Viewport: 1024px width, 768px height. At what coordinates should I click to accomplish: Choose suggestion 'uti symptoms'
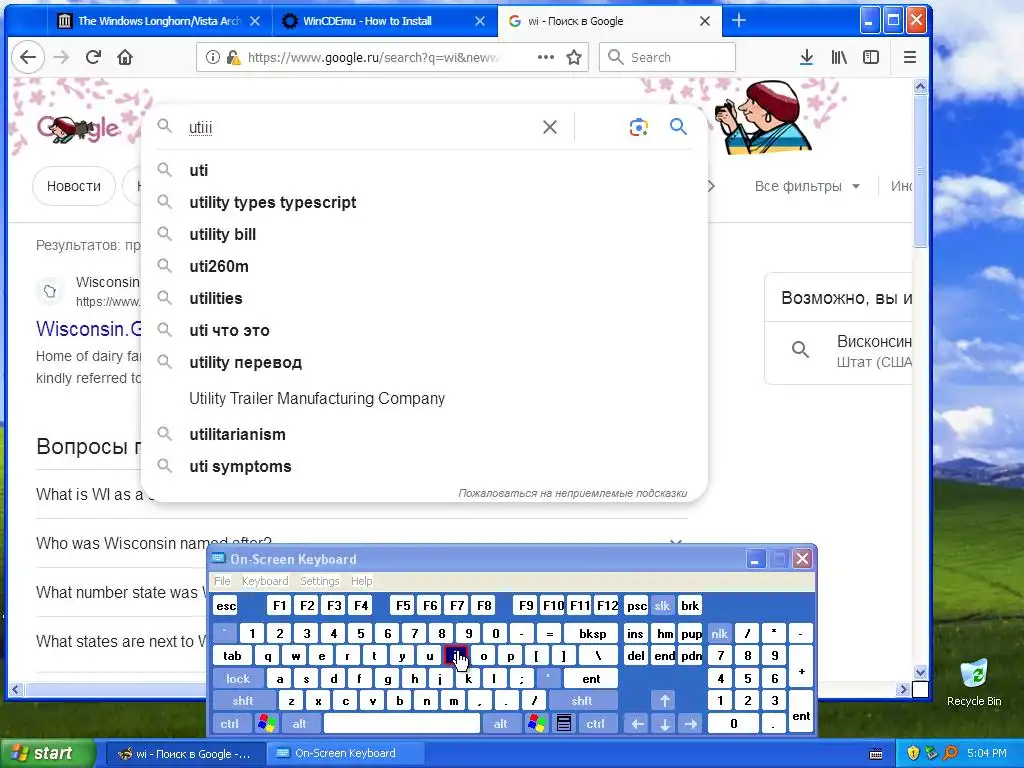point(424,466)
